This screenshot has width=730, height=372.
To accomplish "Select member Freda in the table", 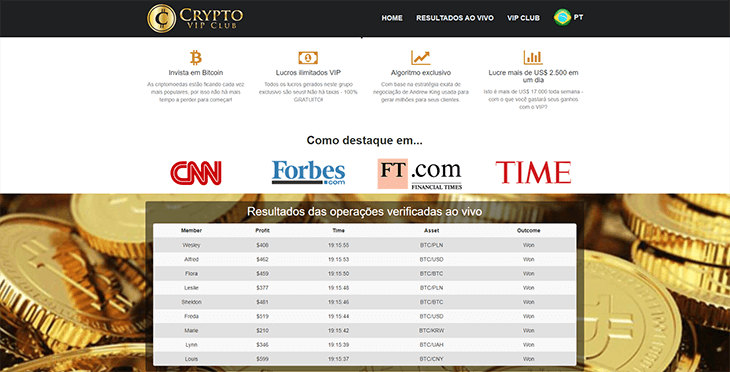I will [x=191, y=317].
